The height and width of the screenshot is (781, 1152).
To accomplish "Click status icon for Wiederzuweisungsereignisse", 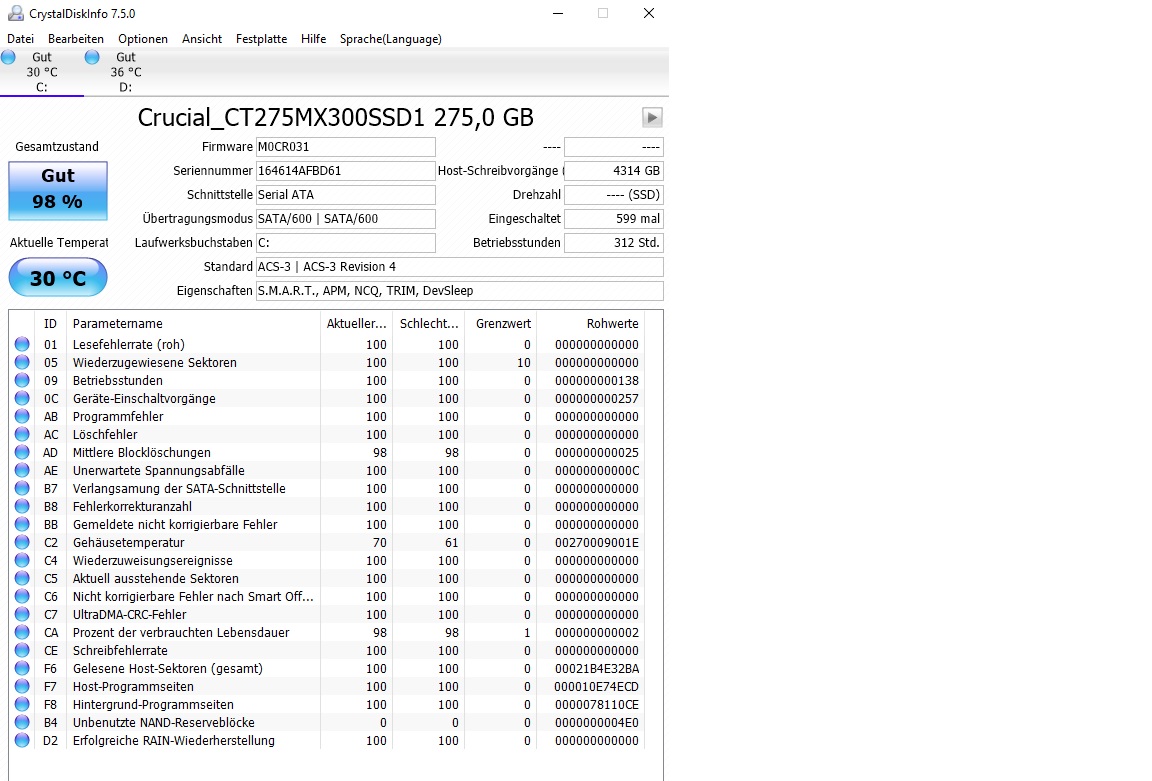I will (x=22, y=560).
